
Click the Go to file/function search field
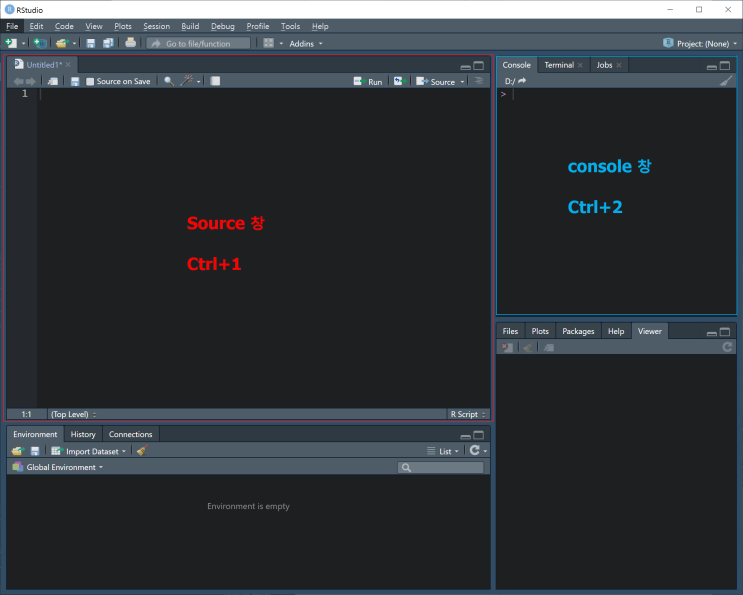click(x=198, y=44)
